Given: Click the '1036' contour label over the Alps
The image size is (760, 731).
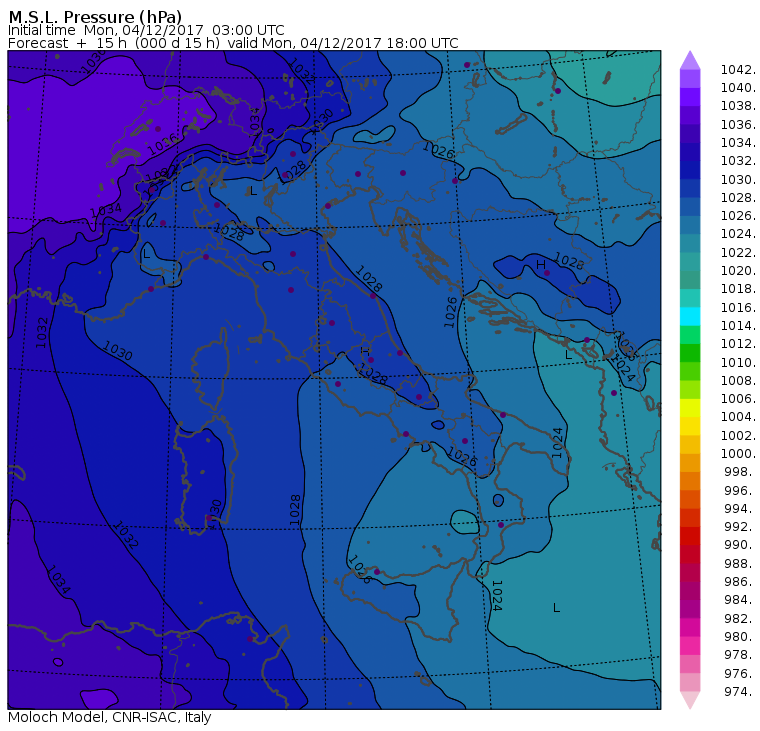Looking at the screenshot, I should coord(164,144).
